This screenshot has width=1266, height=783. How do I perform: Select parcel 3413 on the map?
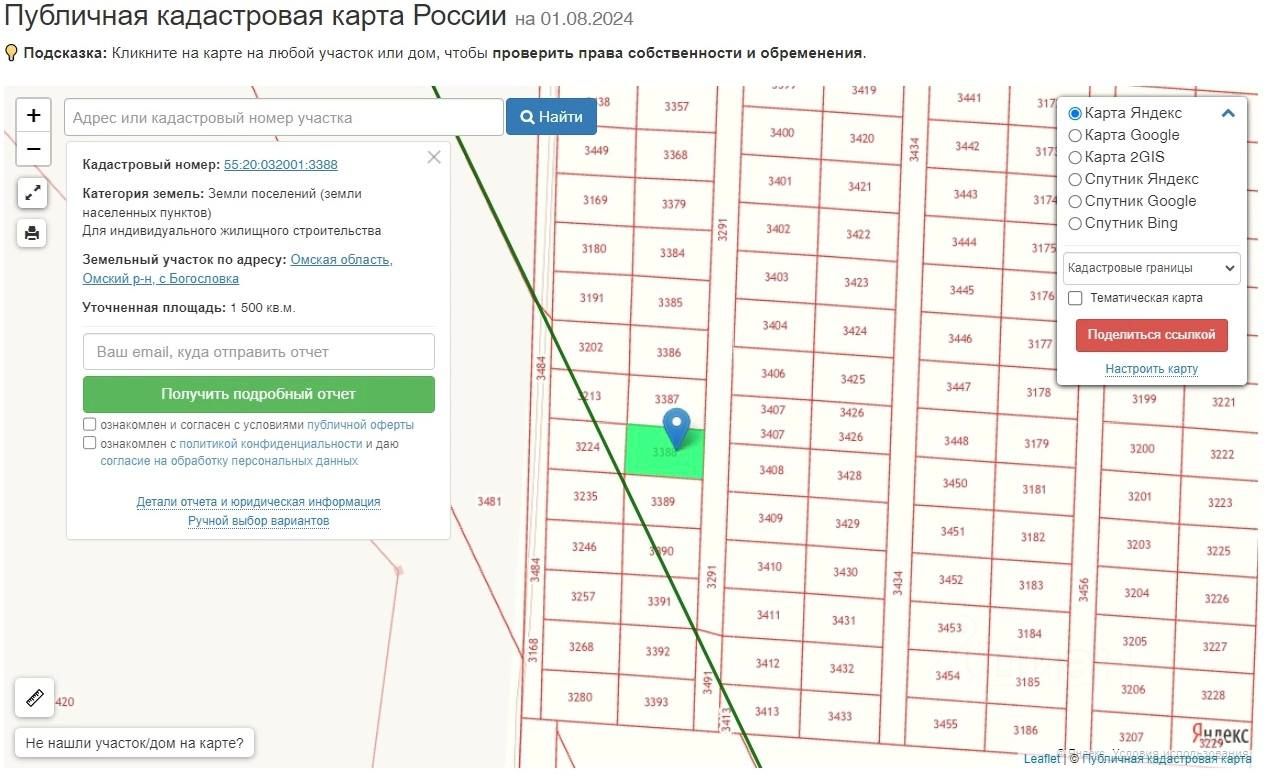[x=766, y=711]
